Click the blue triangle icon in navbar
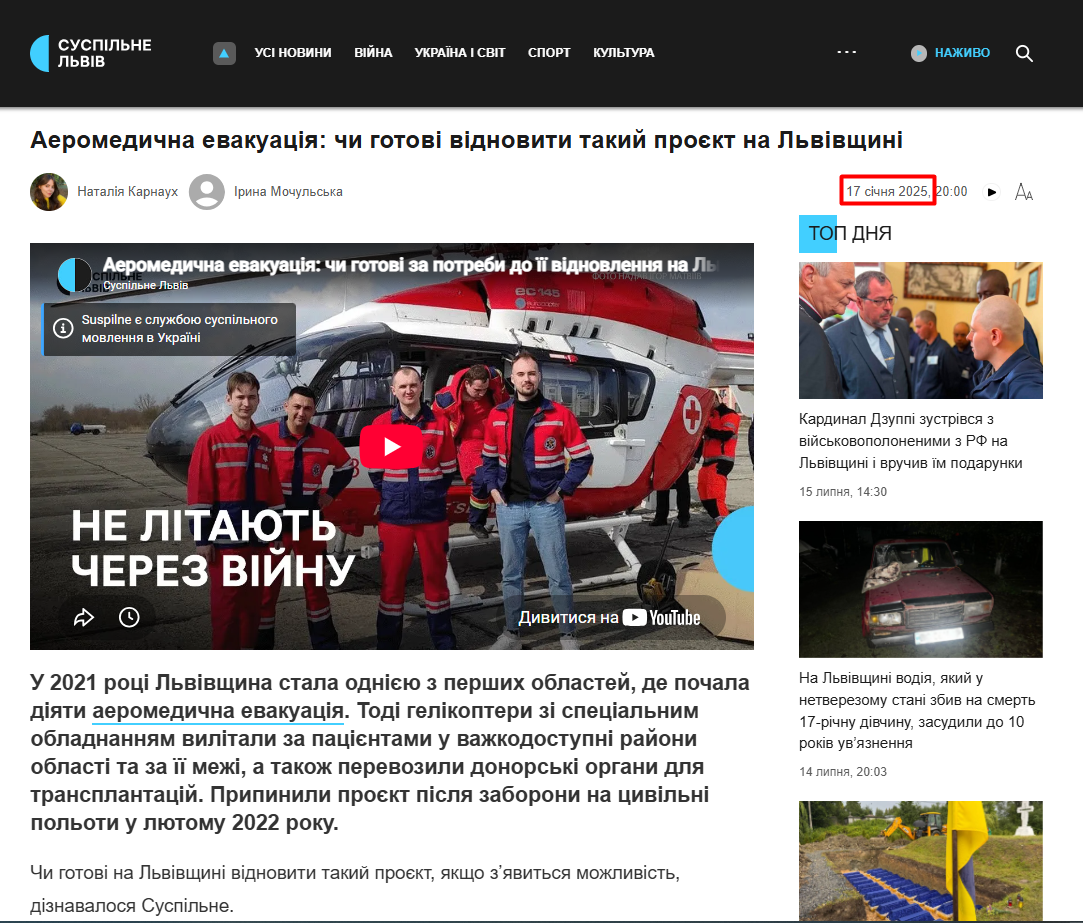 (224, 53)
